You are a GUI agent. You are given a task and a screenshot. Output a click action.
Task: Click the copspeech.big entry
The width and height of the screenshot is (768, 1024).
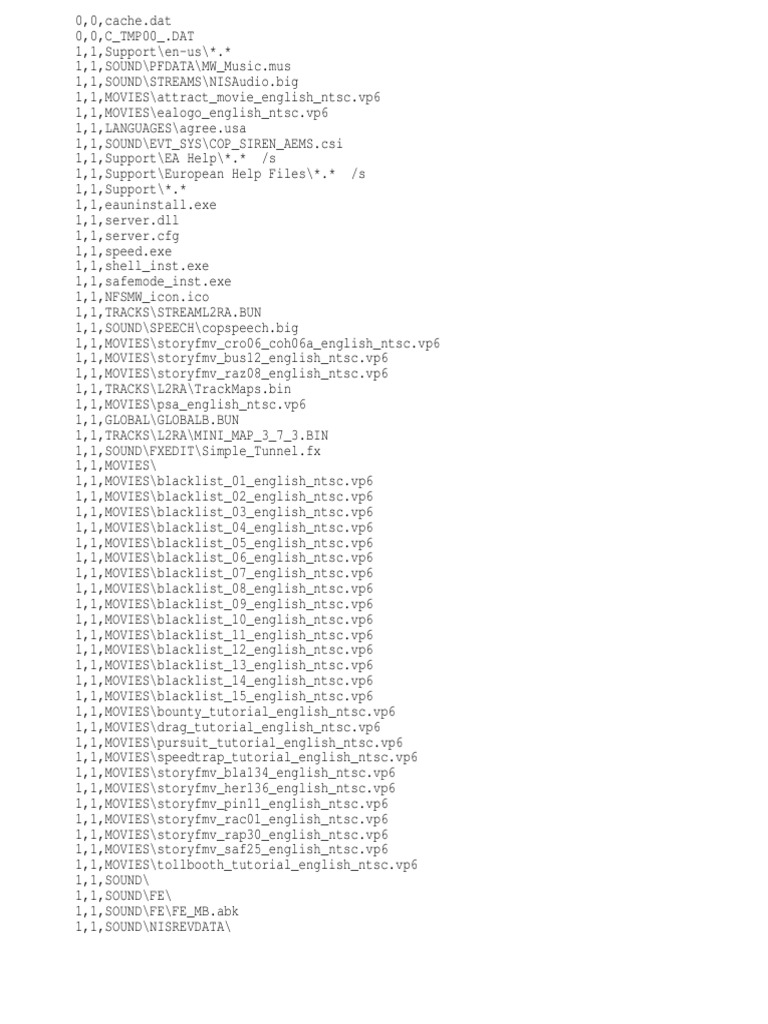(187, 328)
